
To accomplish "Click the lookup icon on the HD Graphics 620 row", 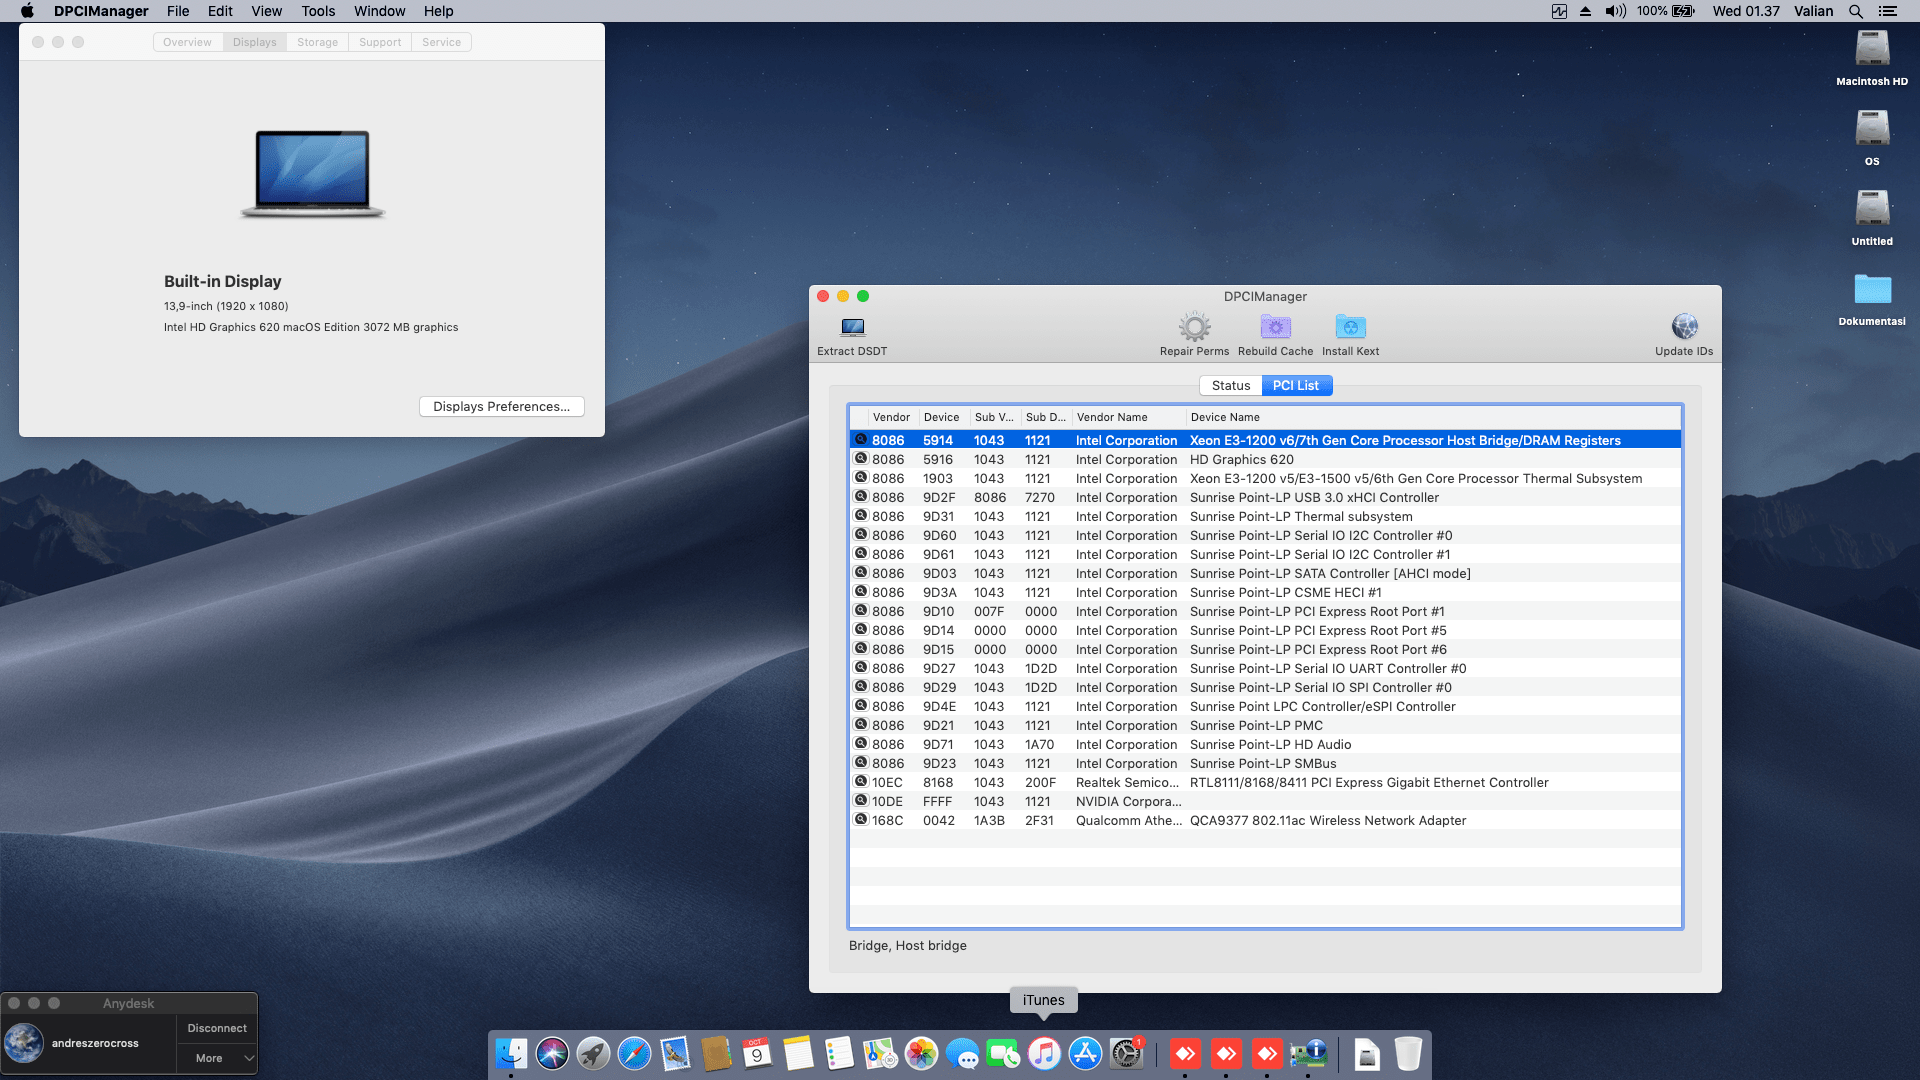I will pos(860,459).
